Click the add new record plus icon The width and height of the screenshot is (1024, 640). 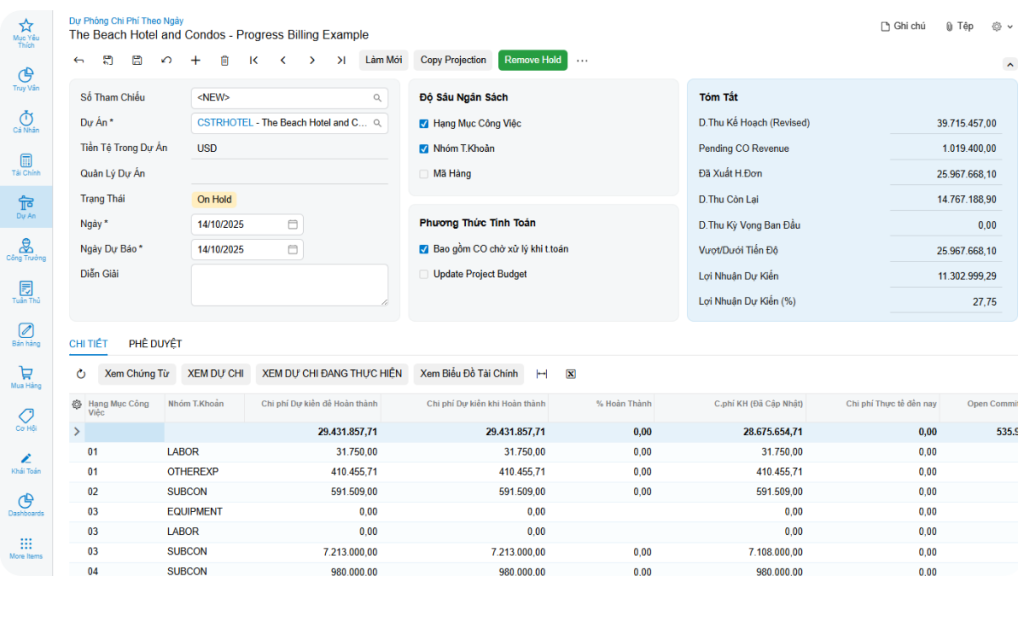coord(195,60)
